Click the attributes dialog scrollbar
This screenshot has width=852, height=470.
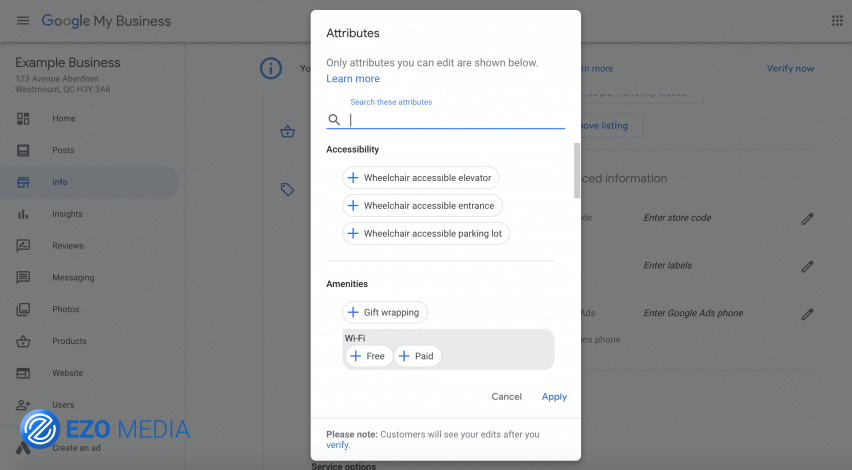pyautogui.click(x=577, y=171)
